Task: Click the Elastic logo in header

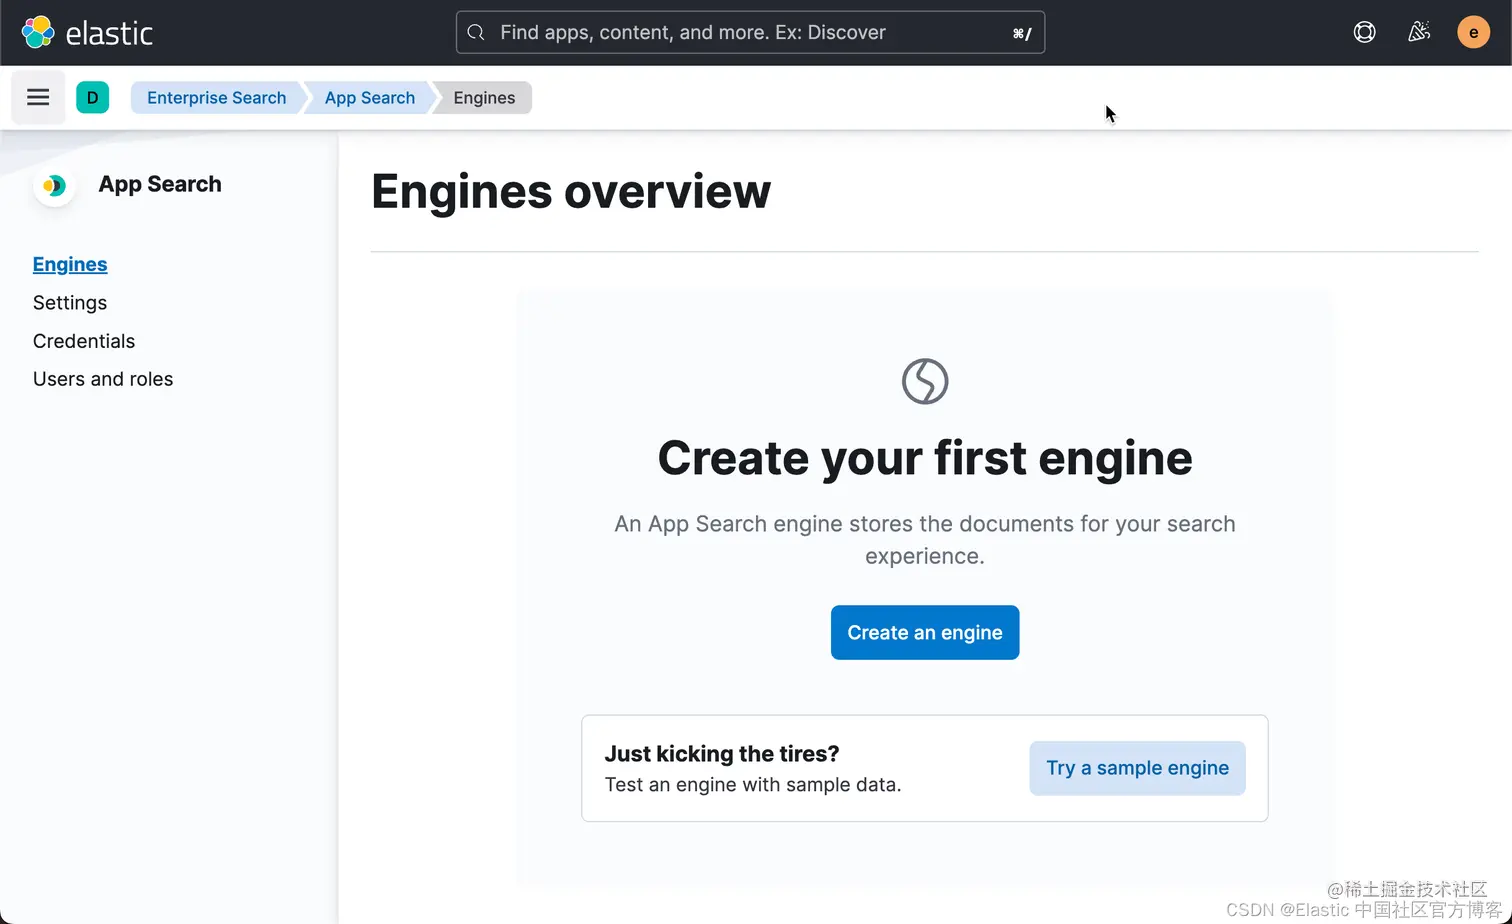Action: 87,32
